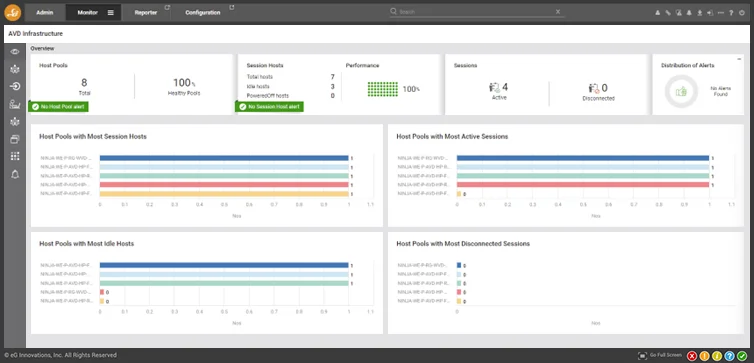The width and height of the screenshot is (754, 363).
Task: Open the question mark help icon
Action: (x=731, y=13)
